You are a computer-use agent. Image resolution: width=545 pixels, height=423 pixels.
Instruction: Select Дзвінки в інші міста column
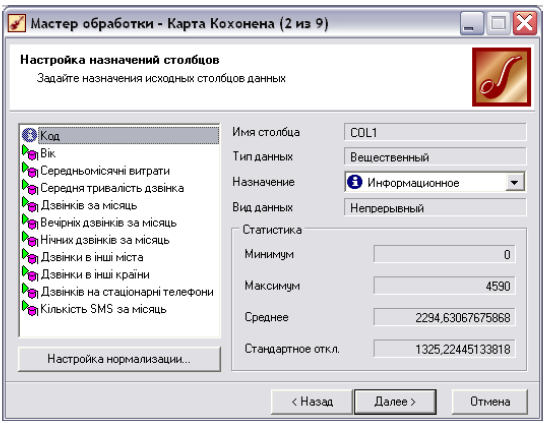[92, 257]
